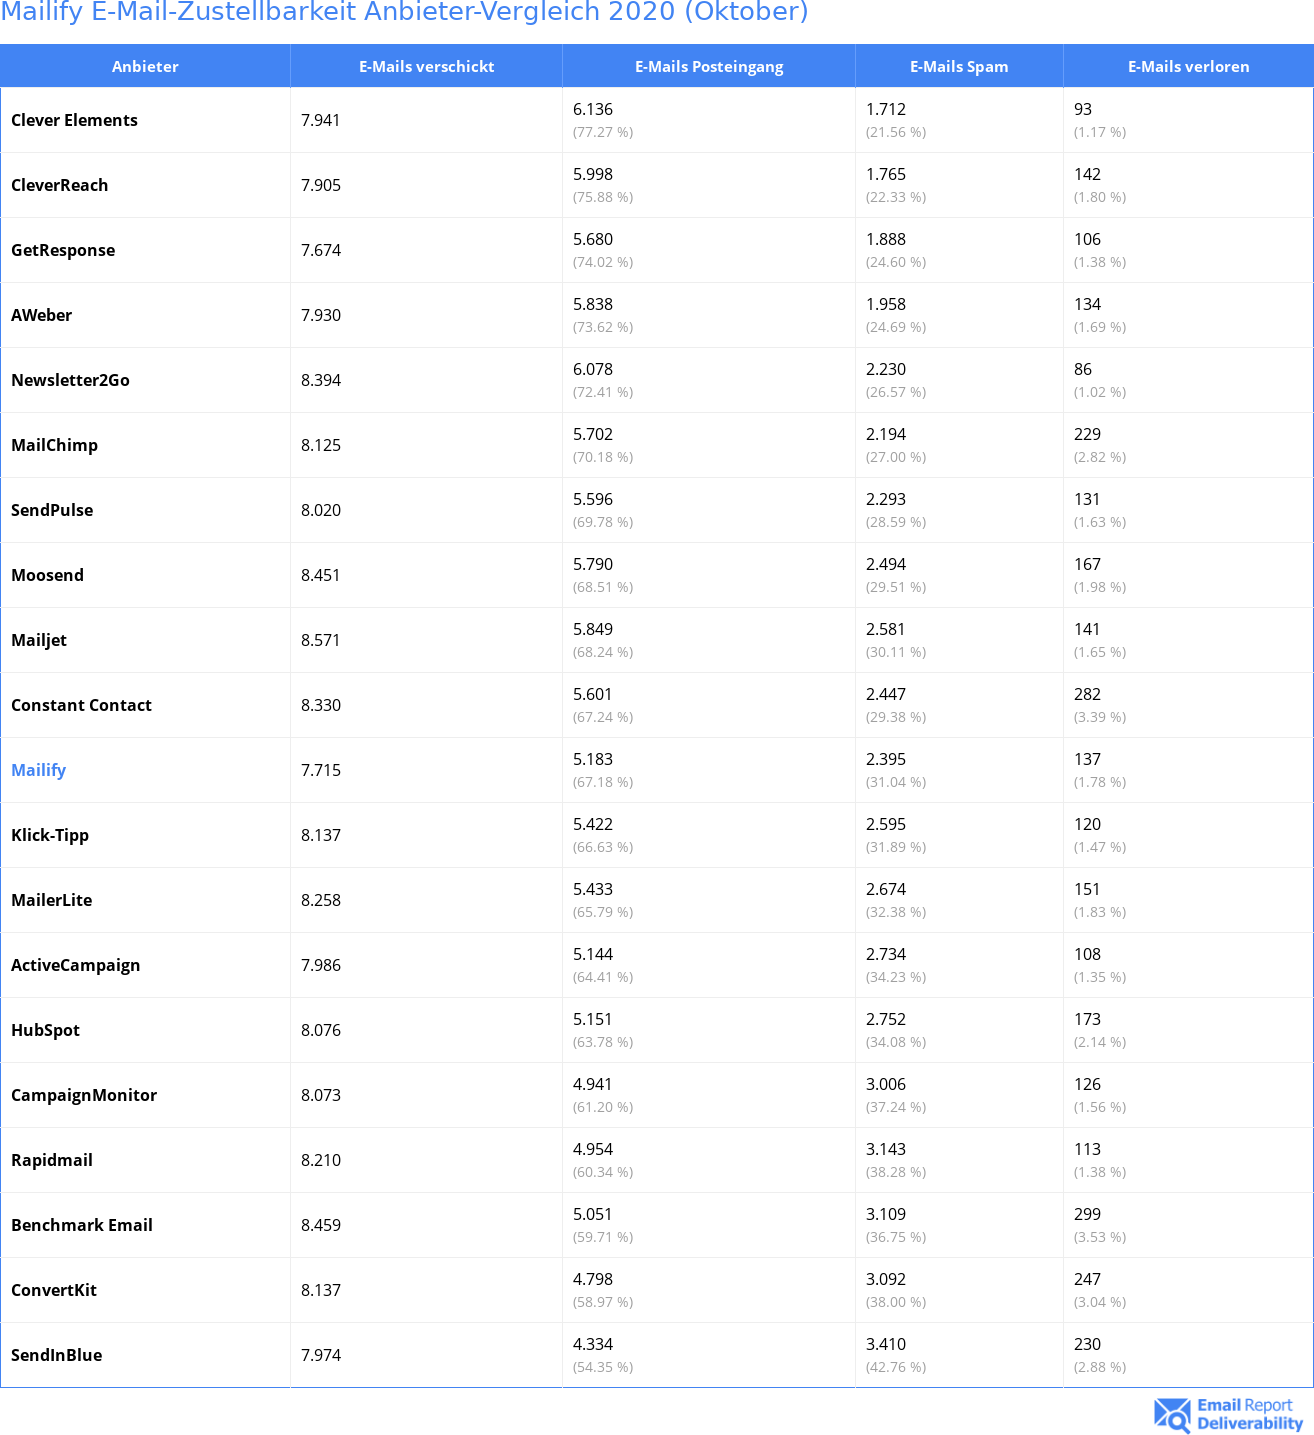Image resolution: width=1314 pixels, height=1435 pixels.
Task: Select the CleverReach provider name
Action: tap(59, 185)
